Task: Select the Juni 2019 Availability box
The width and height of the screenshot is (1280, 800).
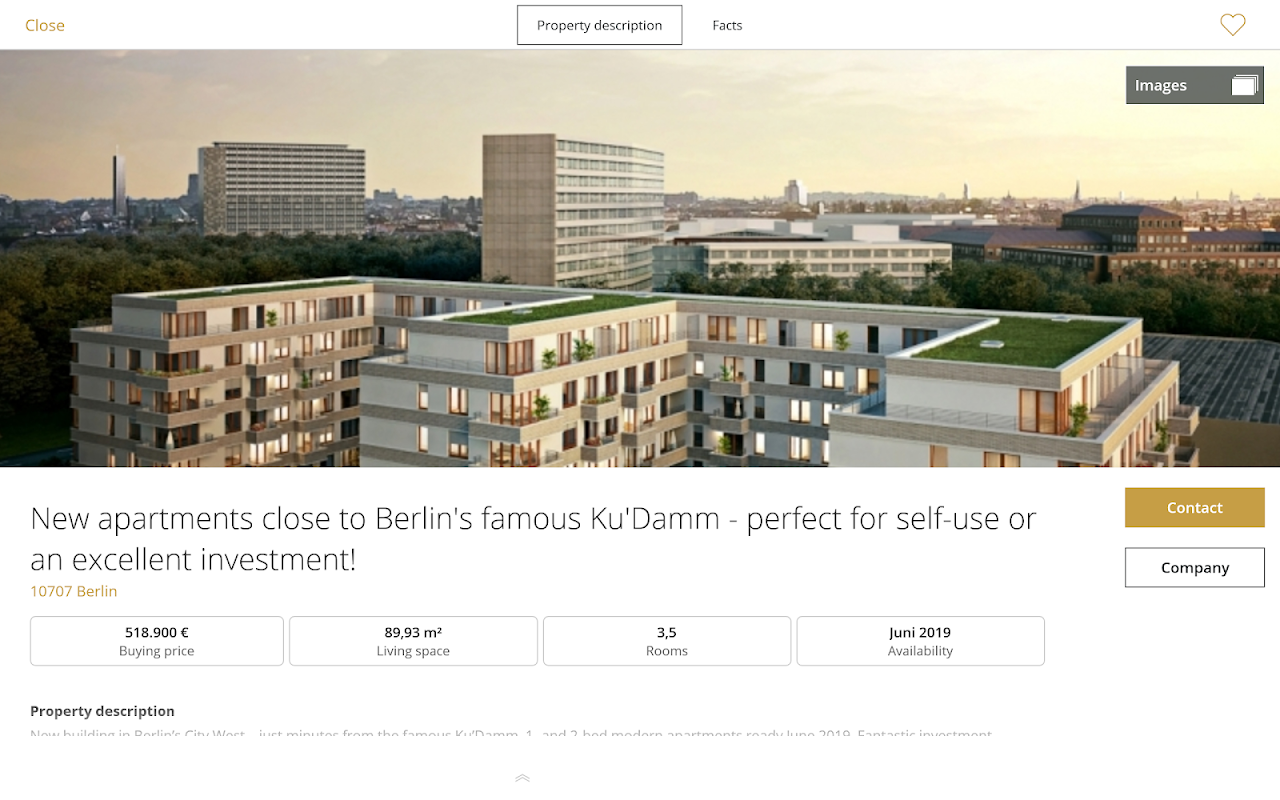Action: click(x=920, y=641)
